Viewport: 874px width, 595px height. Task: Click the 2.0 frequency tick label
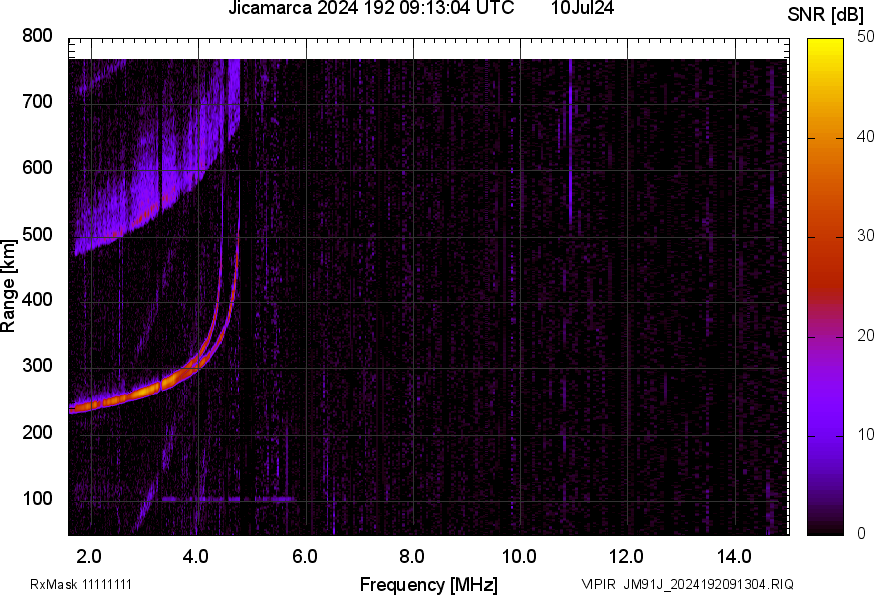pos(90,555)
